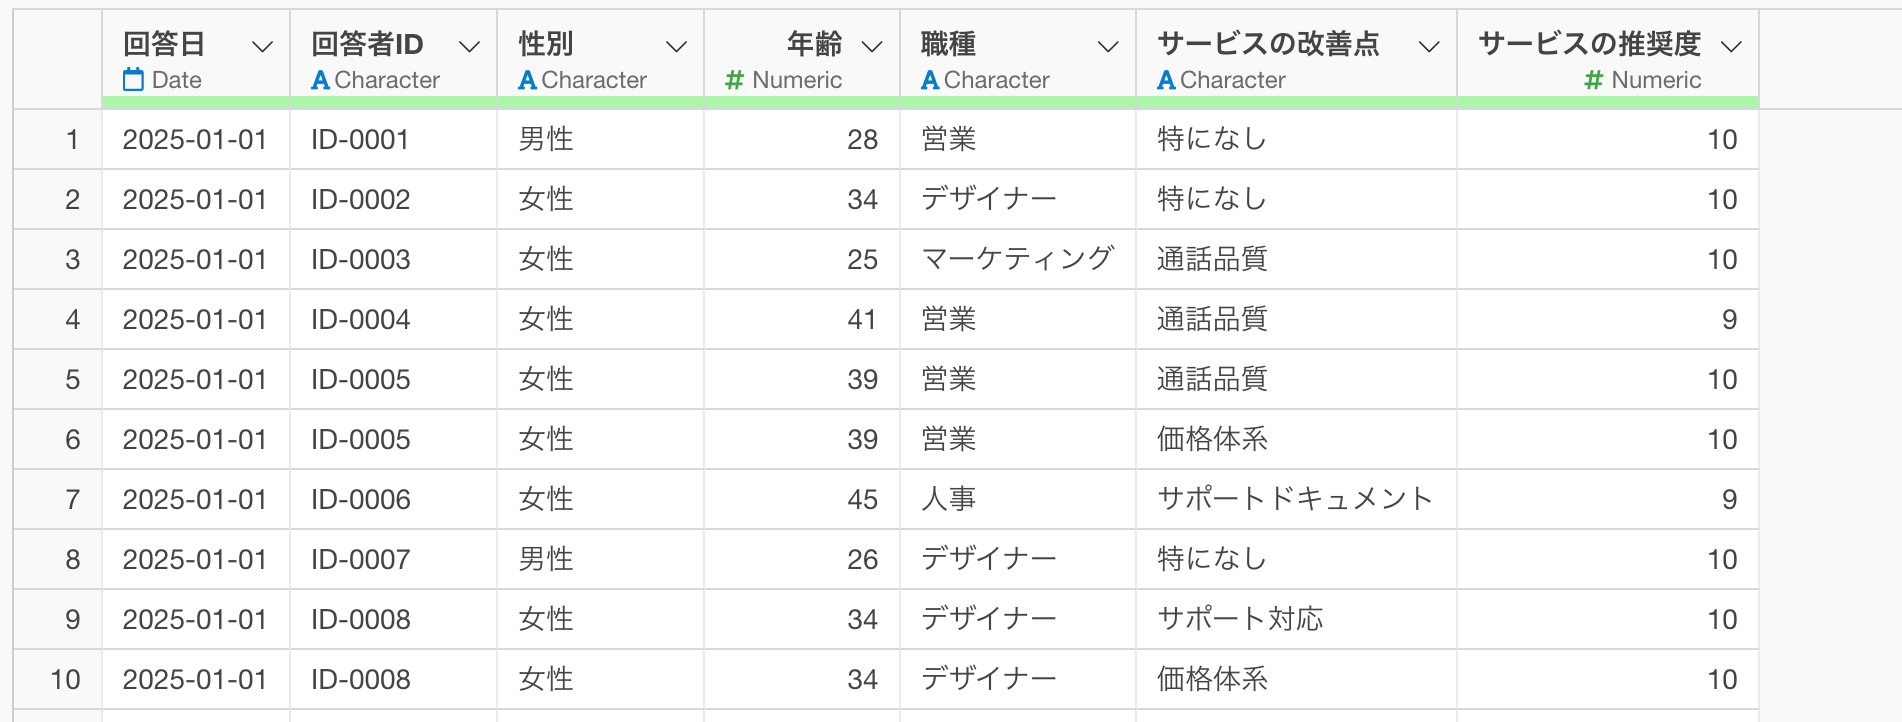
Task: Click the Numeric hash icon under サービスの推奨度
Action: click(1594, 80)
